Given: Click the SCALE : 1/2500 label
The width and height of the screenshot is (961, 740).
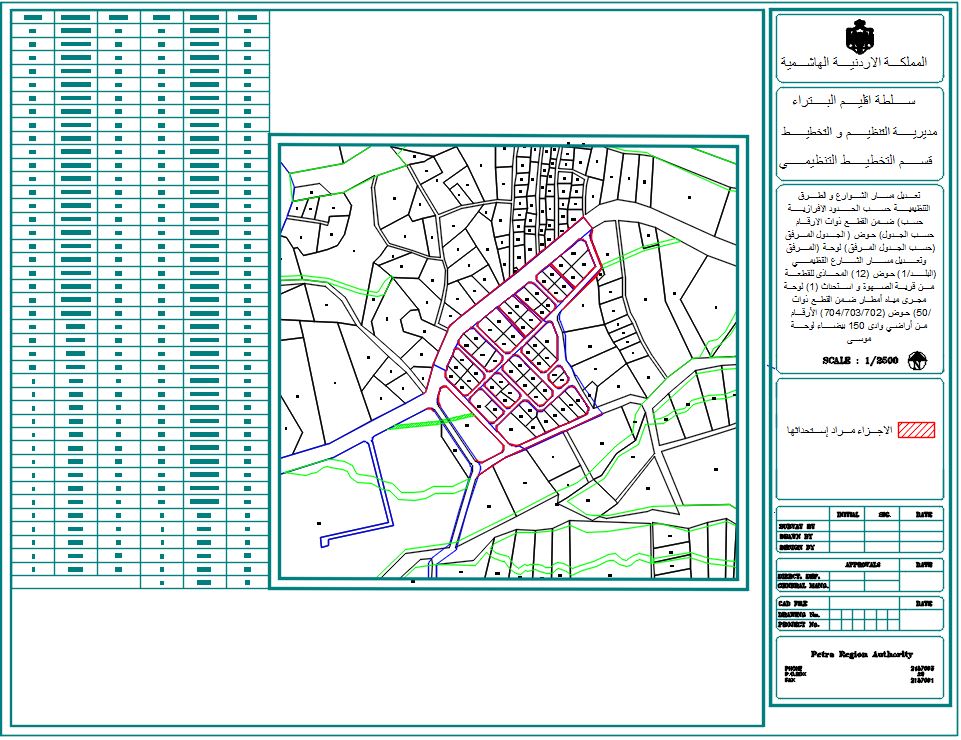Looking at the screenshot, I should (859, 361).
